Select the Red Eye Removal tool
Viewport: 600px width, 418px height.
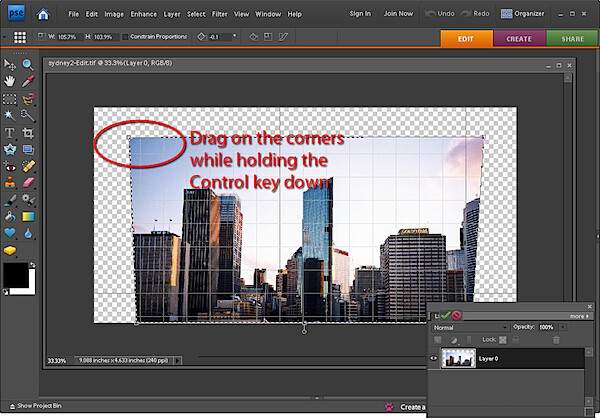pyautogui.click(x=10, y=167)
